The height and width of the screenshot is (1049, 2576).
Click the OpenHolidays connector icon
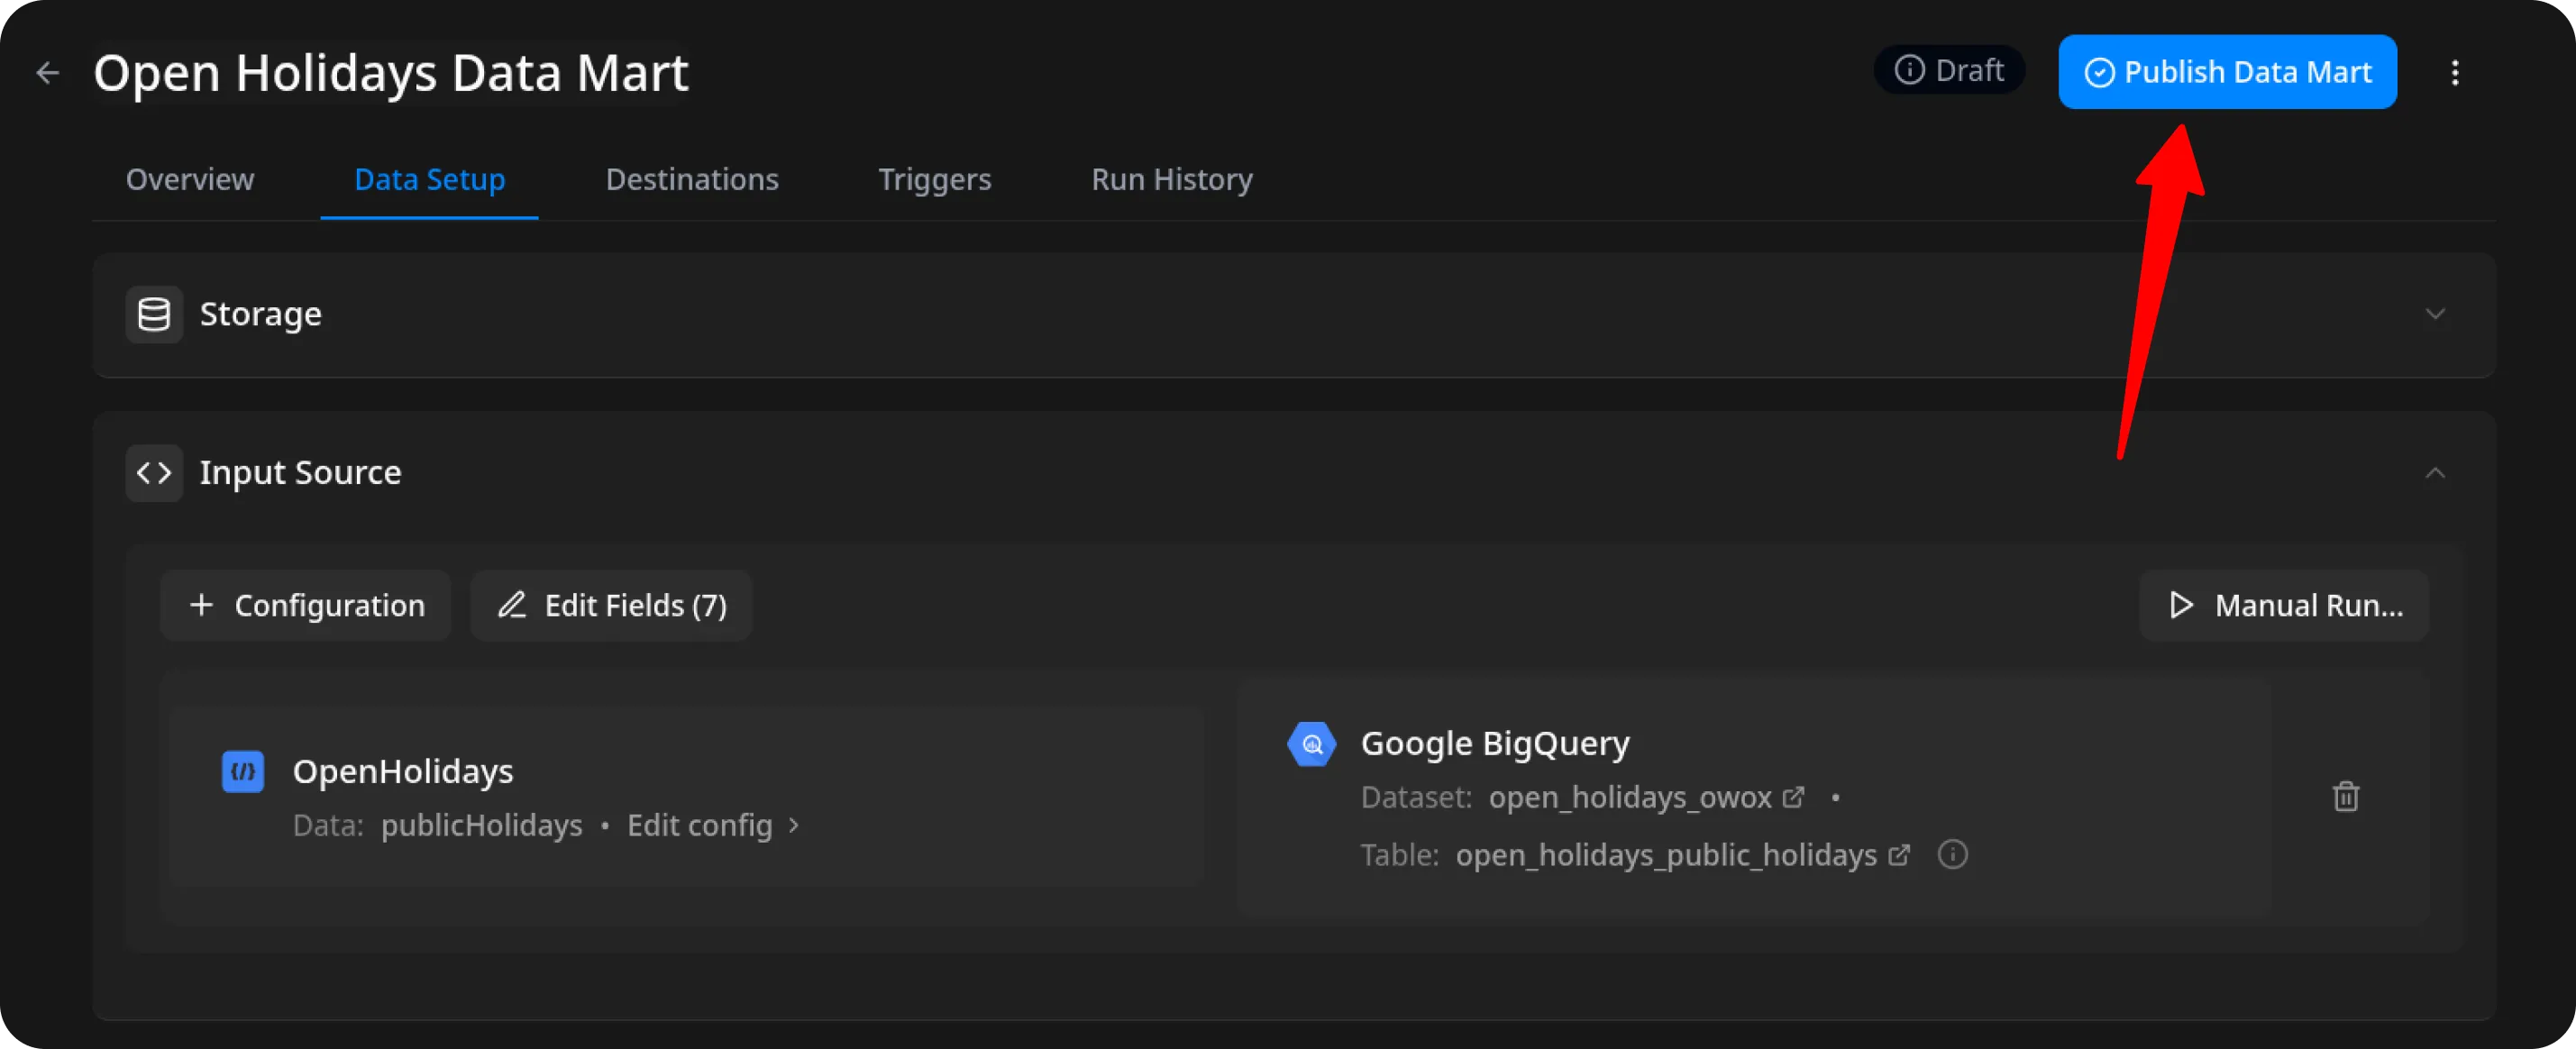pyautogui.click(x=243, y=772)
